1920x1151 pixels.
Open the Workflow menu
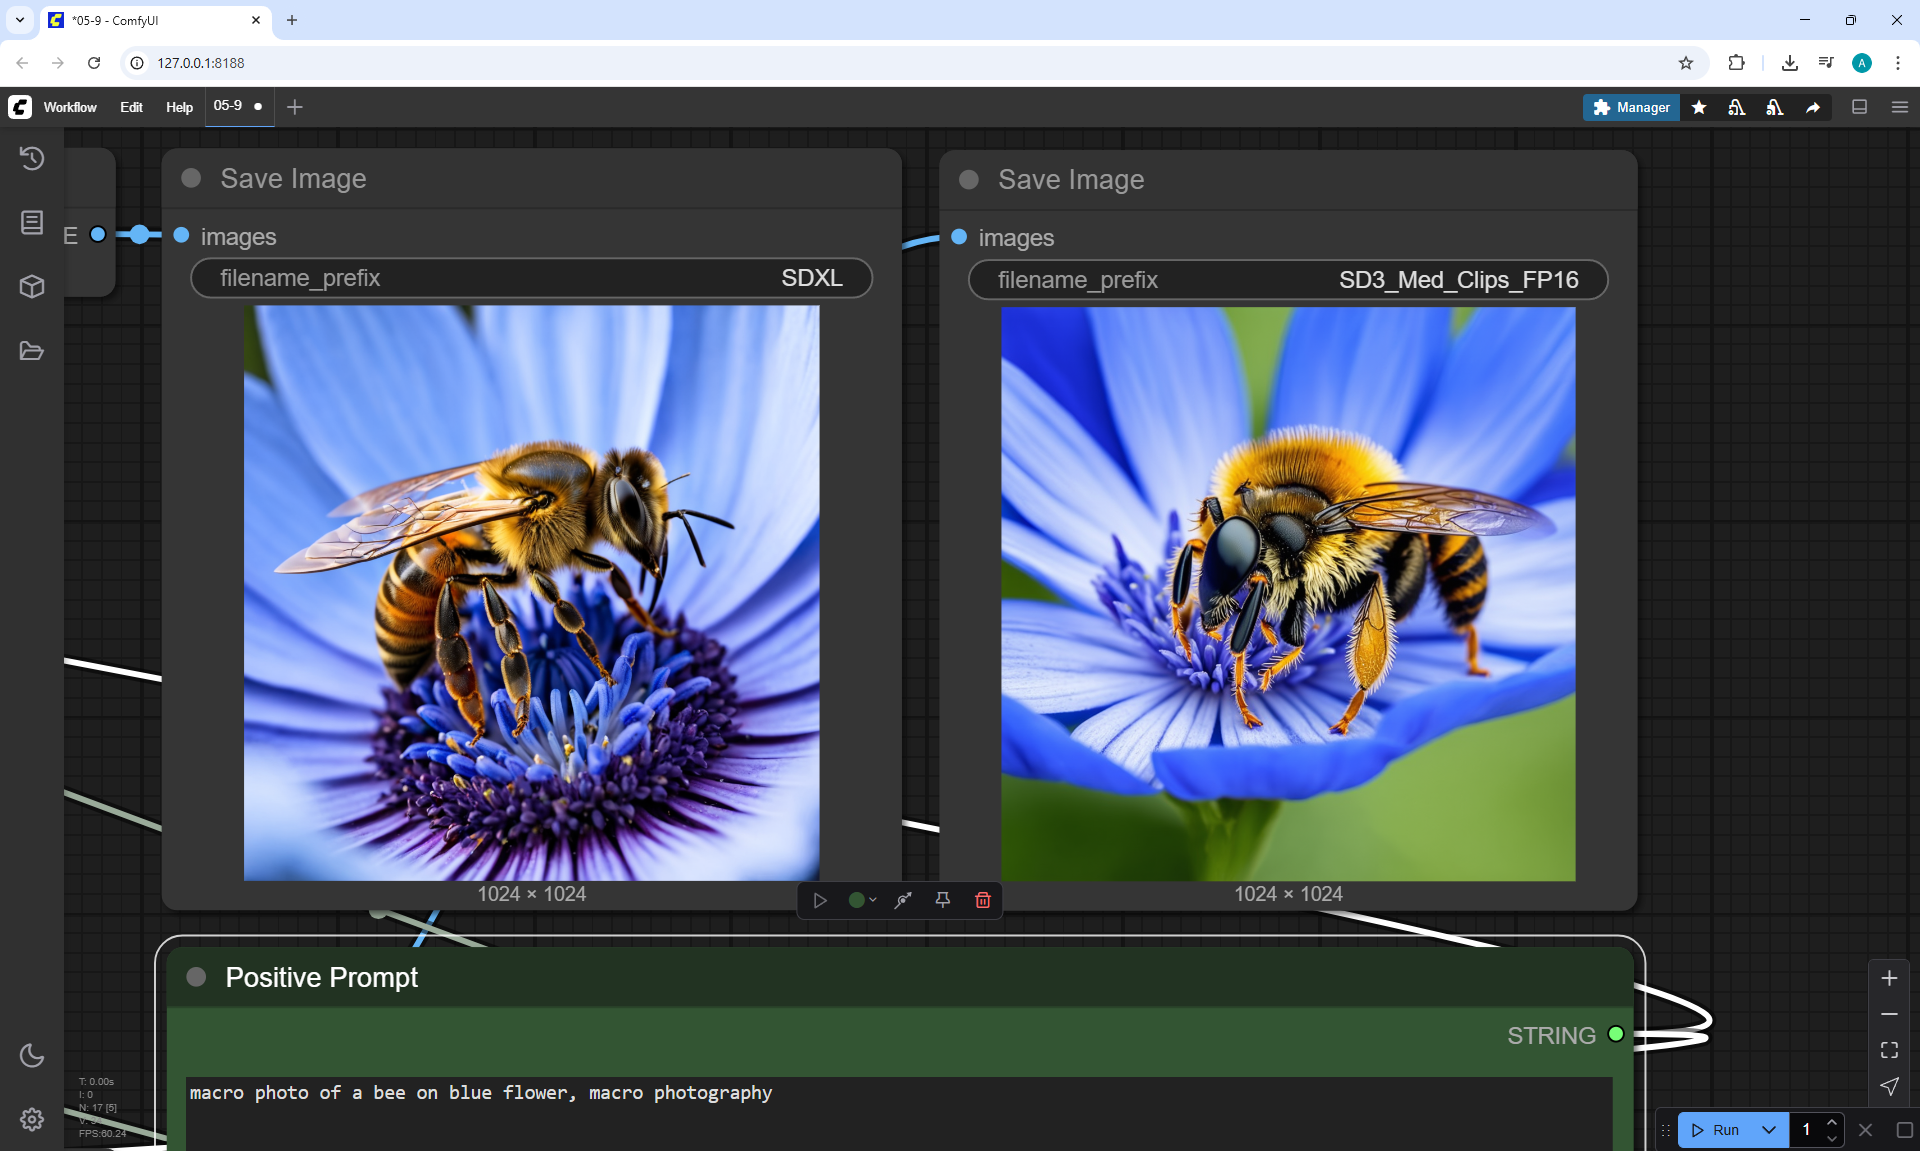70,107
